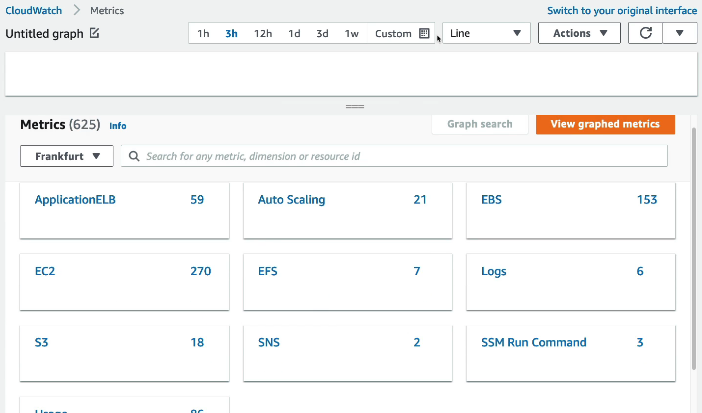Screen dimensions: 702x413
Task: Select the 1h time range
Action: [203, 34]
